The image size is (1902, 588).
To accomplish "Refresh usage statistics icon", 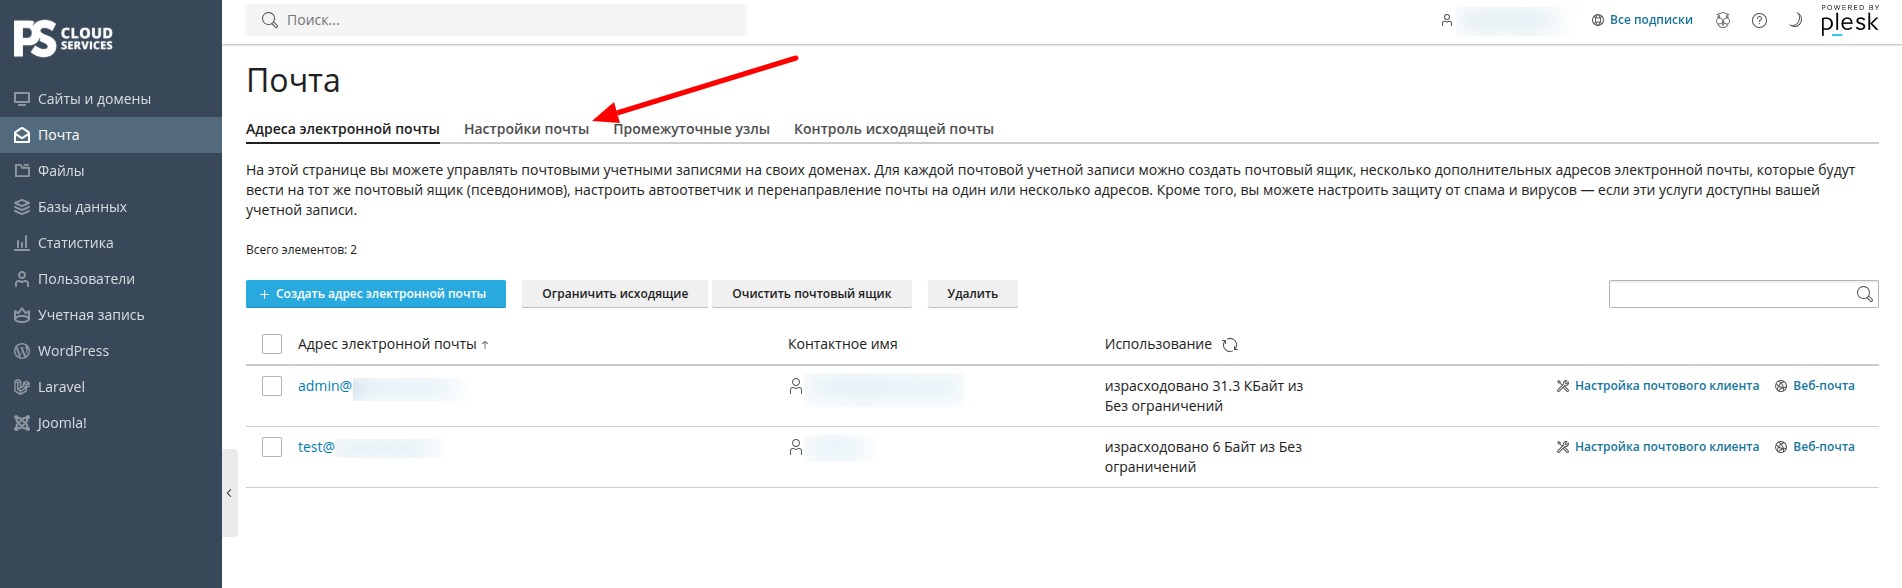I will (1230, 345).
